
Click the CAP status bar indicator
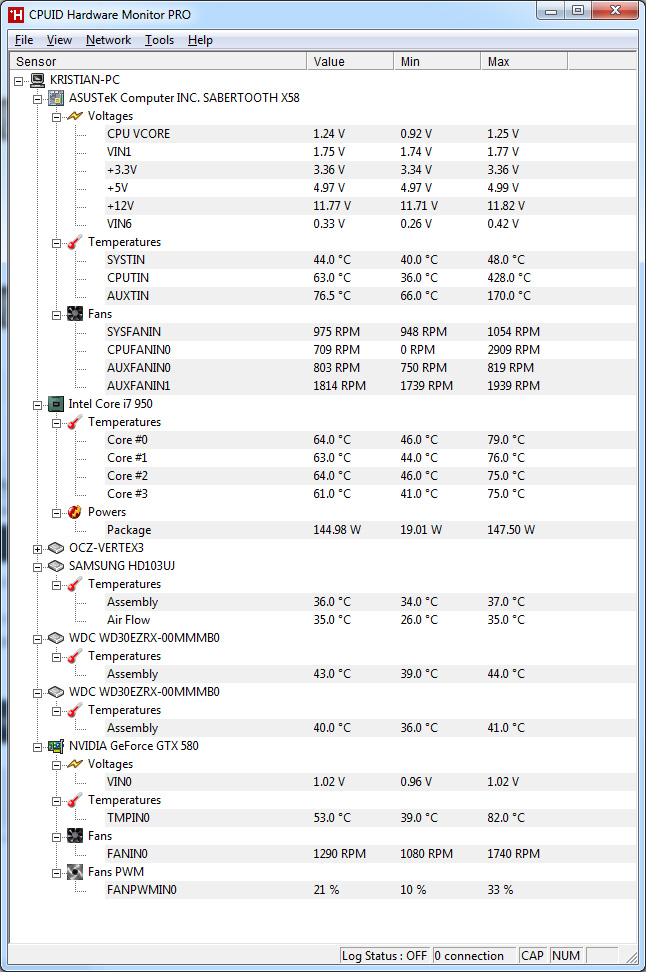533,955
